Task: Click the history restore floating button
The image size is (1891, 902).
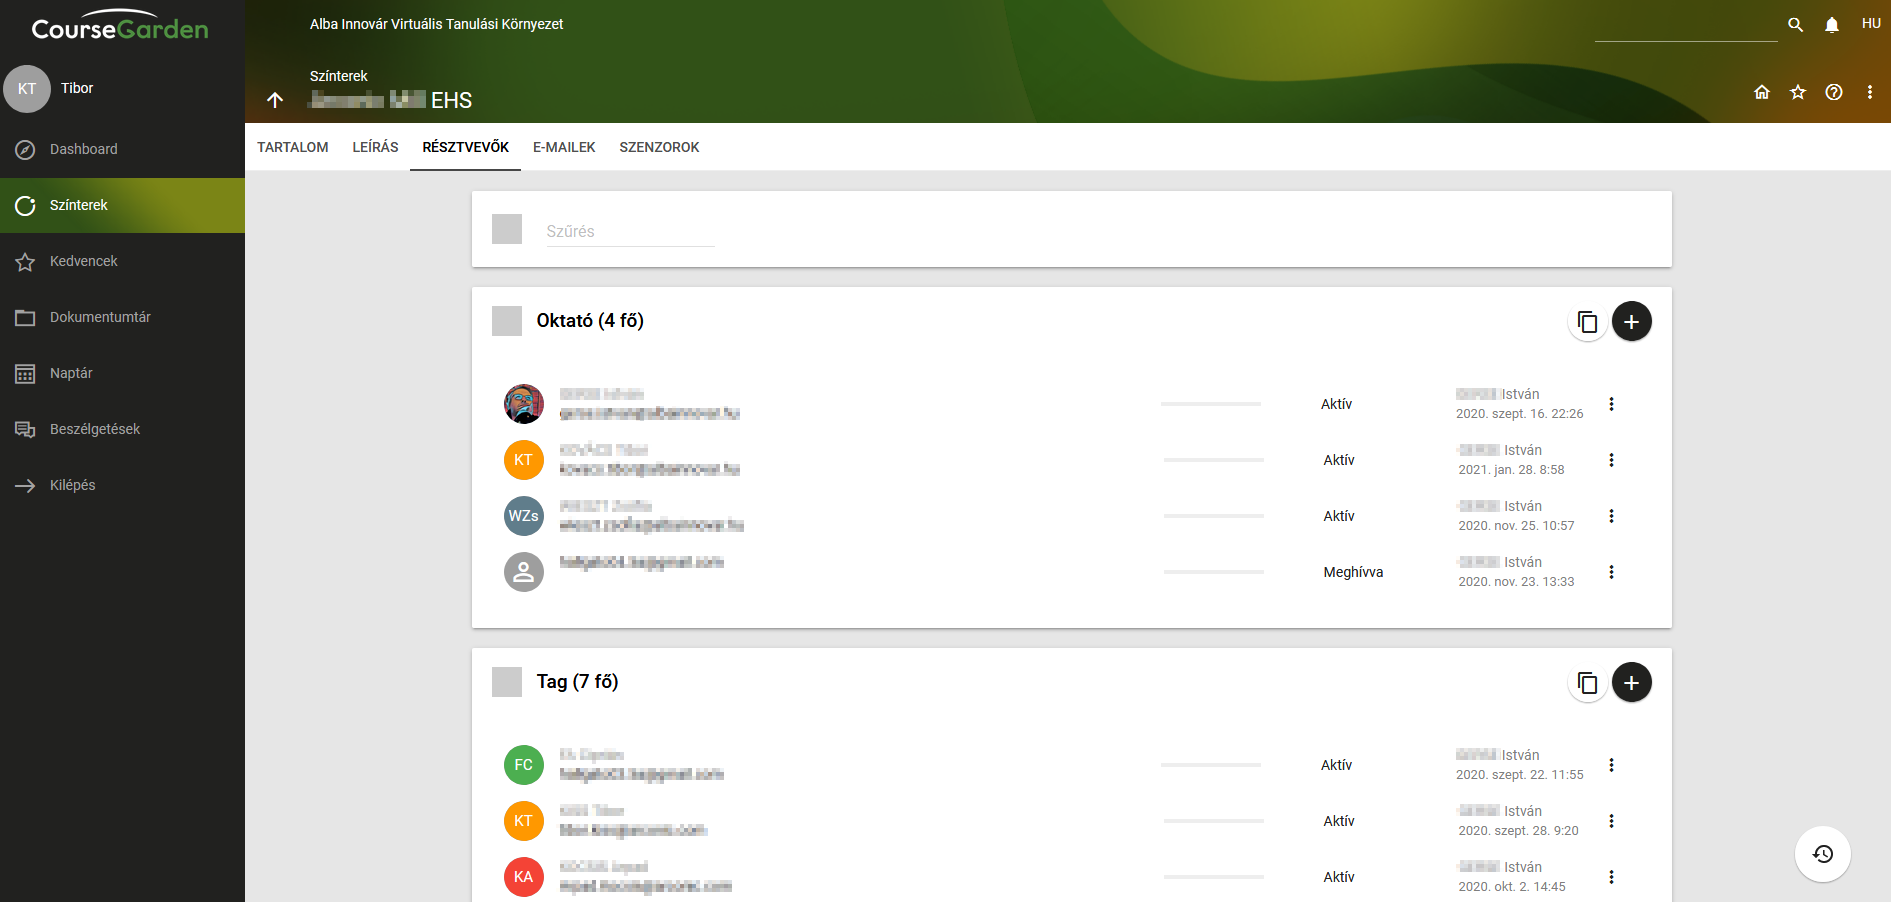Action: [1822, 854]
